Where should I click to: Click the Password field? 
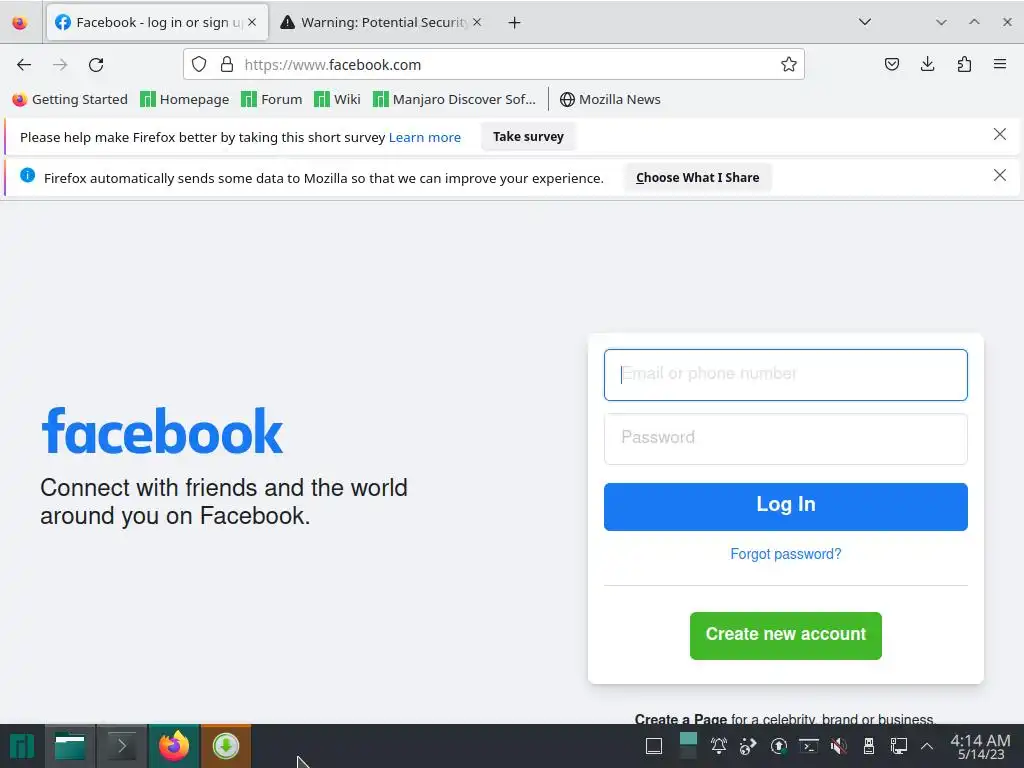[x=786, y=438]
